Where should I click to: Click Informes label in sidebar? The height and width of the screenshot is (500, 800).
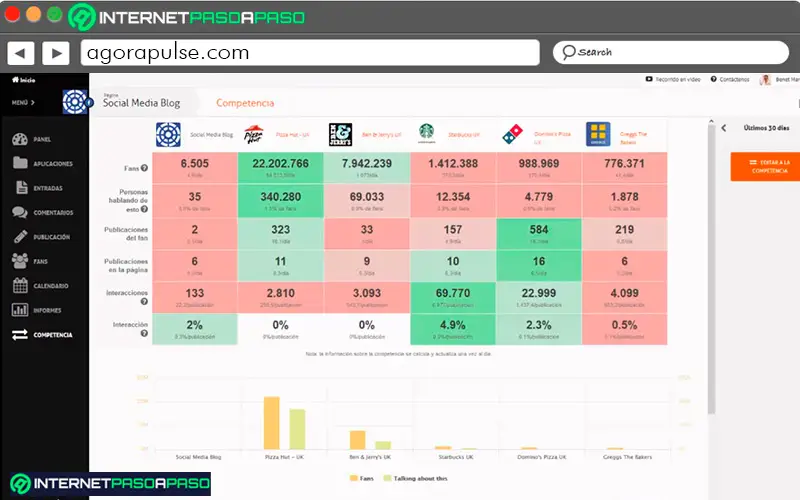tap(47, 310)
